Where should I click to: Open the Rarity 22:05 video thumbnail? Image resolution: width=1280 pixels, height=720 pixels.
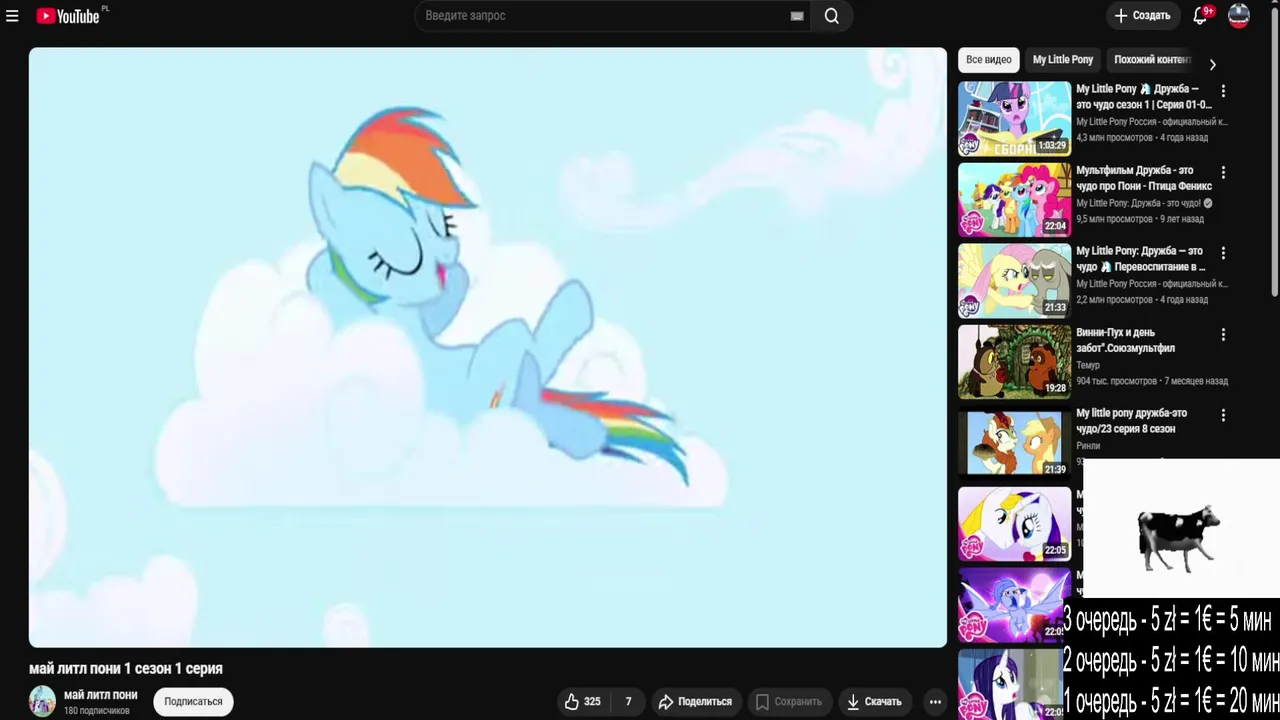point(1014,524)
